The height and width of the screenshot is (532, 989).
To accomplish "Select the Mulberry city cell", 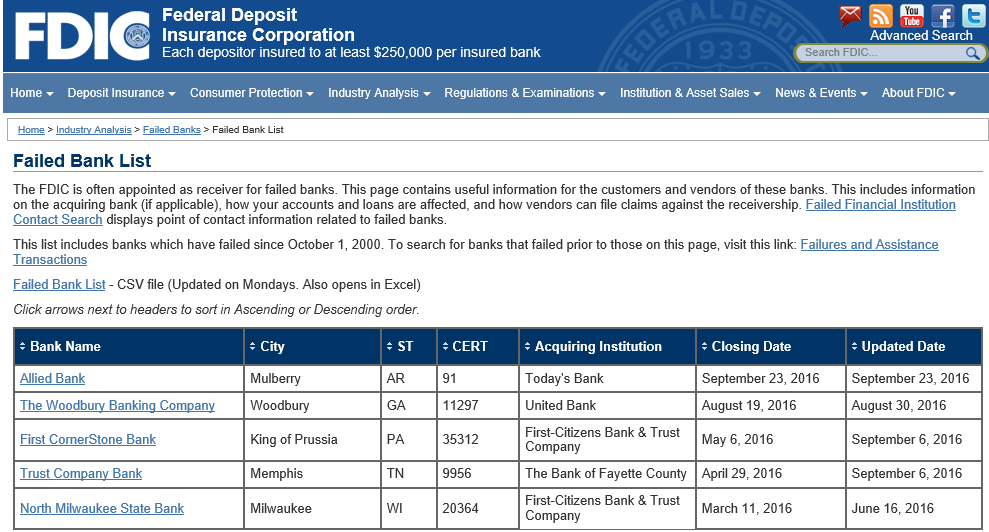I will pos(312,379).
